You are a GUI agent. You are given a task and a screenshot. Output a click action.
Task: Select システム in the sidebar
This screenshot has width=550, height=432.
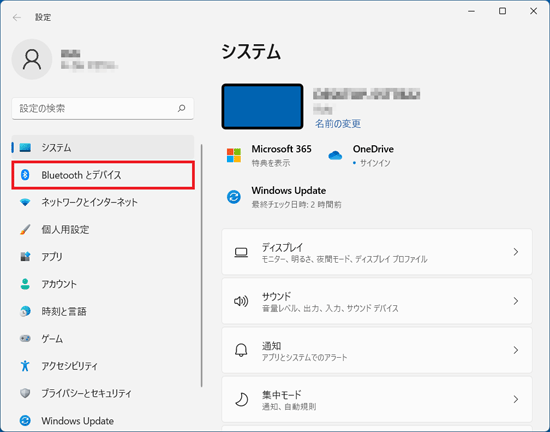[x=103, y=147]
